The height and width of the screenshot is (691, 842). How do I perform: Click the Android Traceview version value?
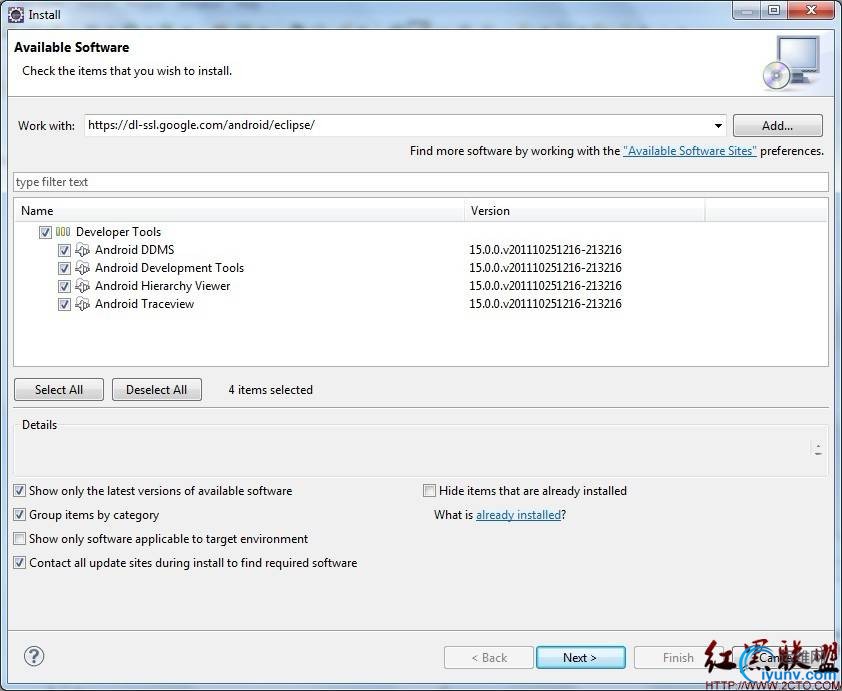coord(545,304)
